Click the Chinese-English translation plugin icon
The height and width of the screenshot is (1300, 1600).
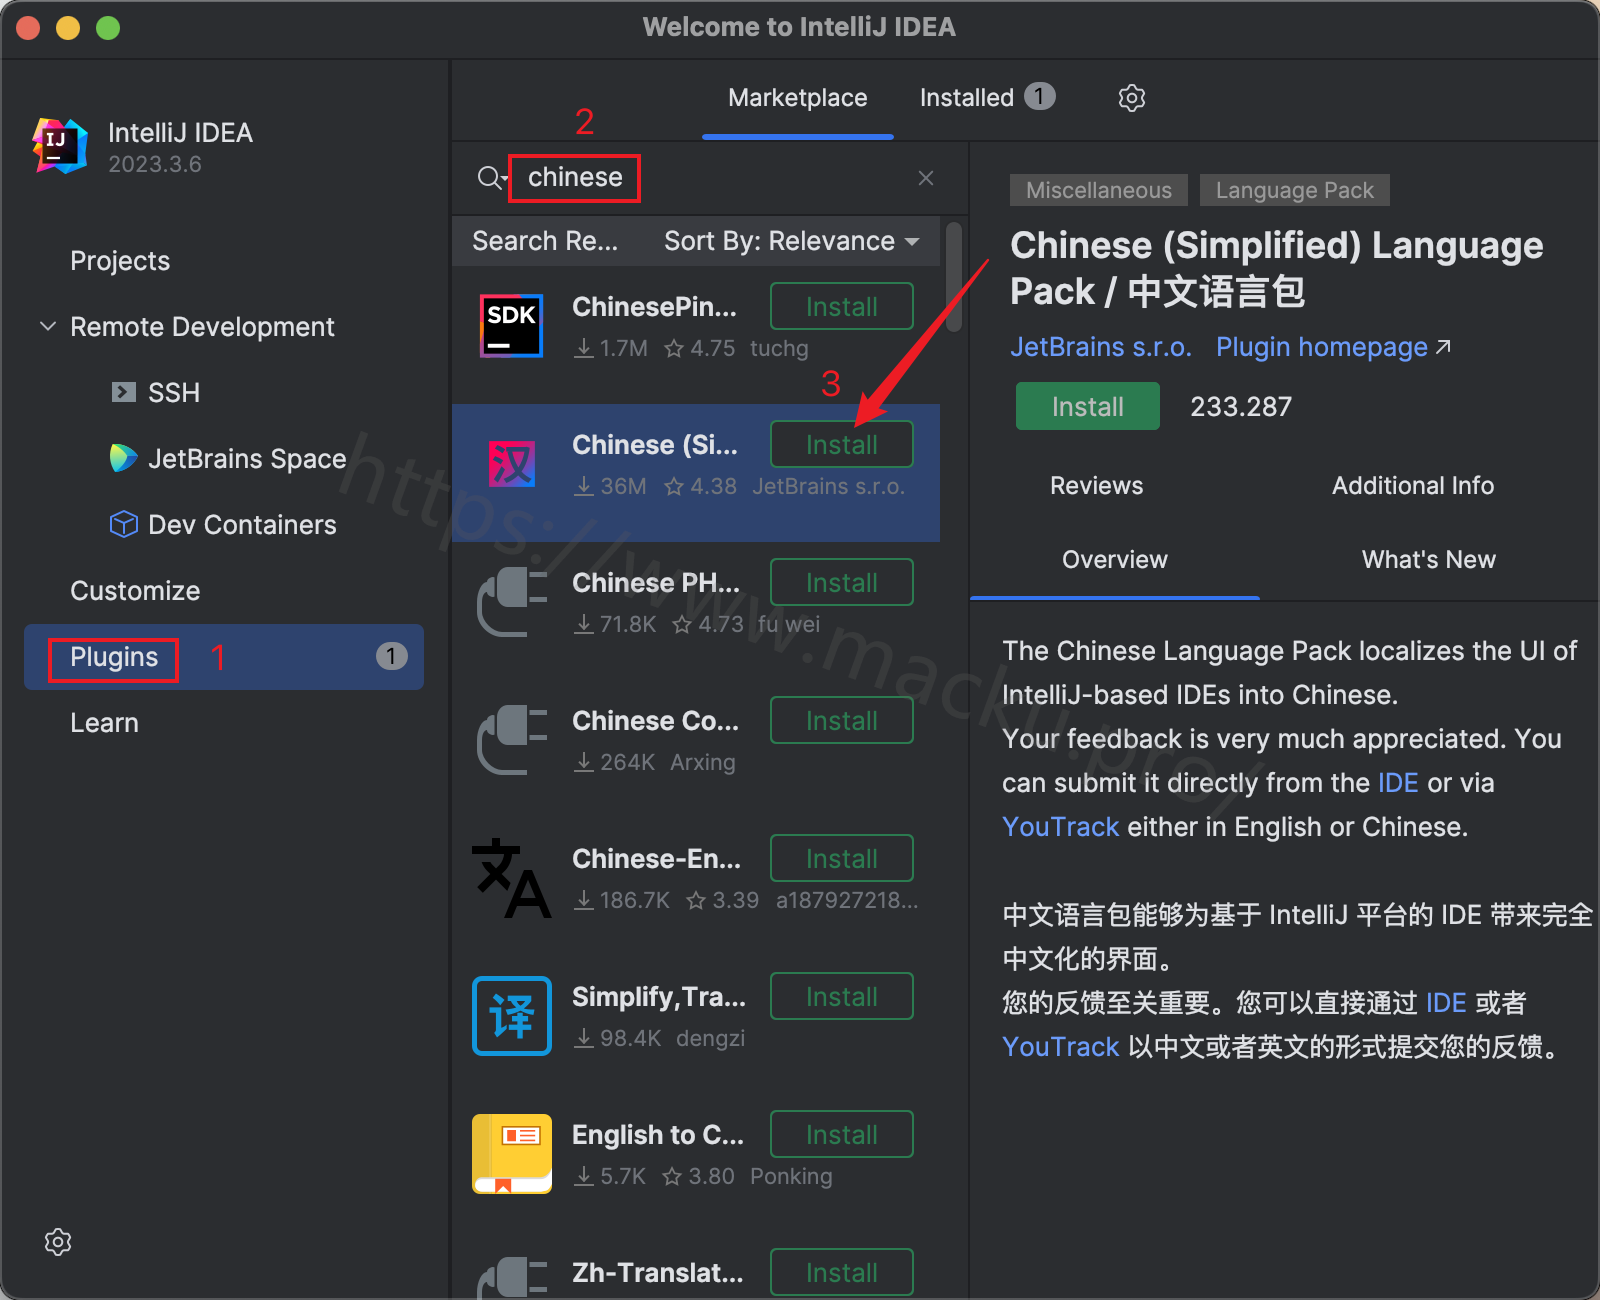pyautogui.click(x=512, y=878)
